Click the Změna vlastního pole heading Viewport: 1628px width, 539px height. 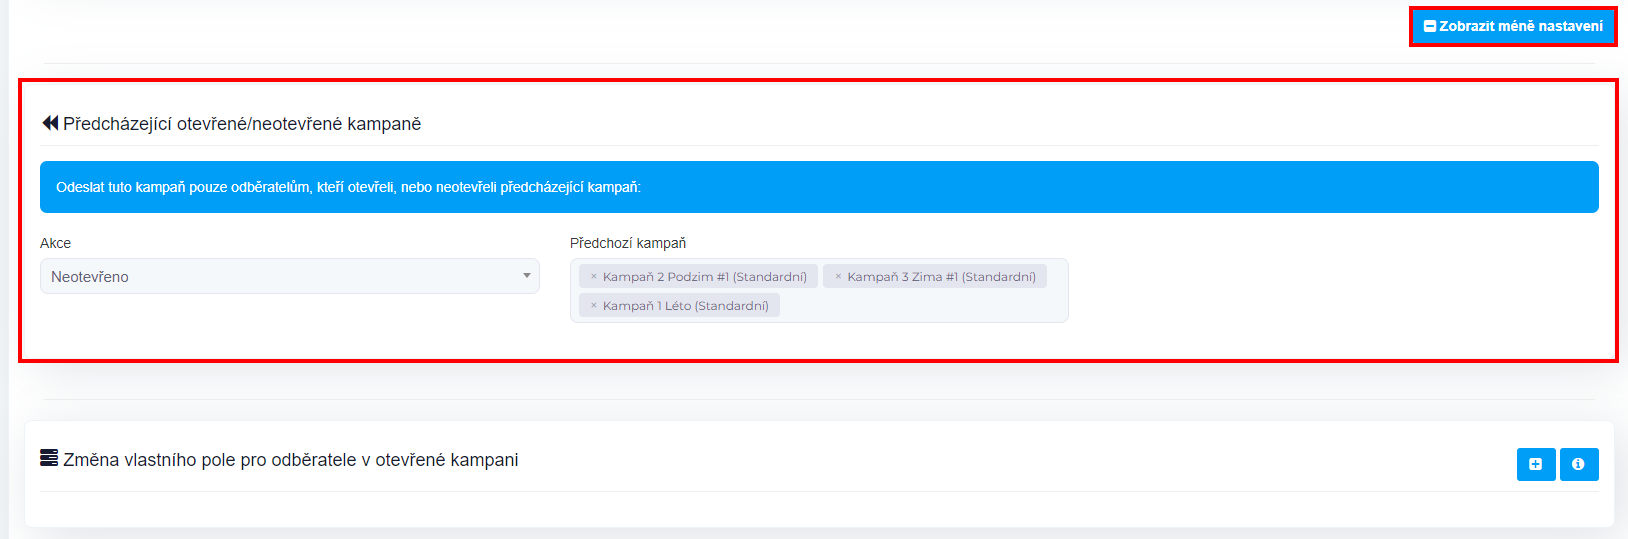pyautogui.click(x=291, y=460)
